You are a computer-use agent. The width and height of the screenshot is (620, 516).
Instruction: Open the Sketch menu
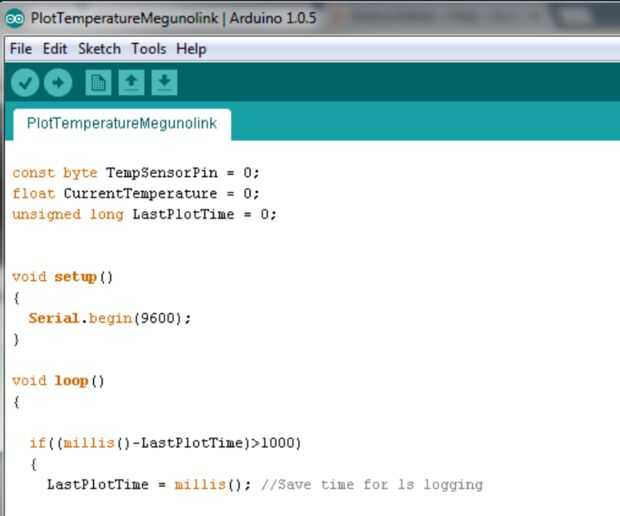pyautogui.click(x=99, y=49)
